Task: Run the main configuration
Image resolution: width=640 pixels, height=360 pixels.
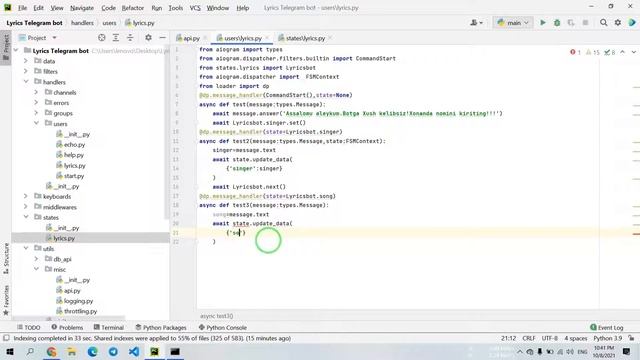Action: click(542, 23)
